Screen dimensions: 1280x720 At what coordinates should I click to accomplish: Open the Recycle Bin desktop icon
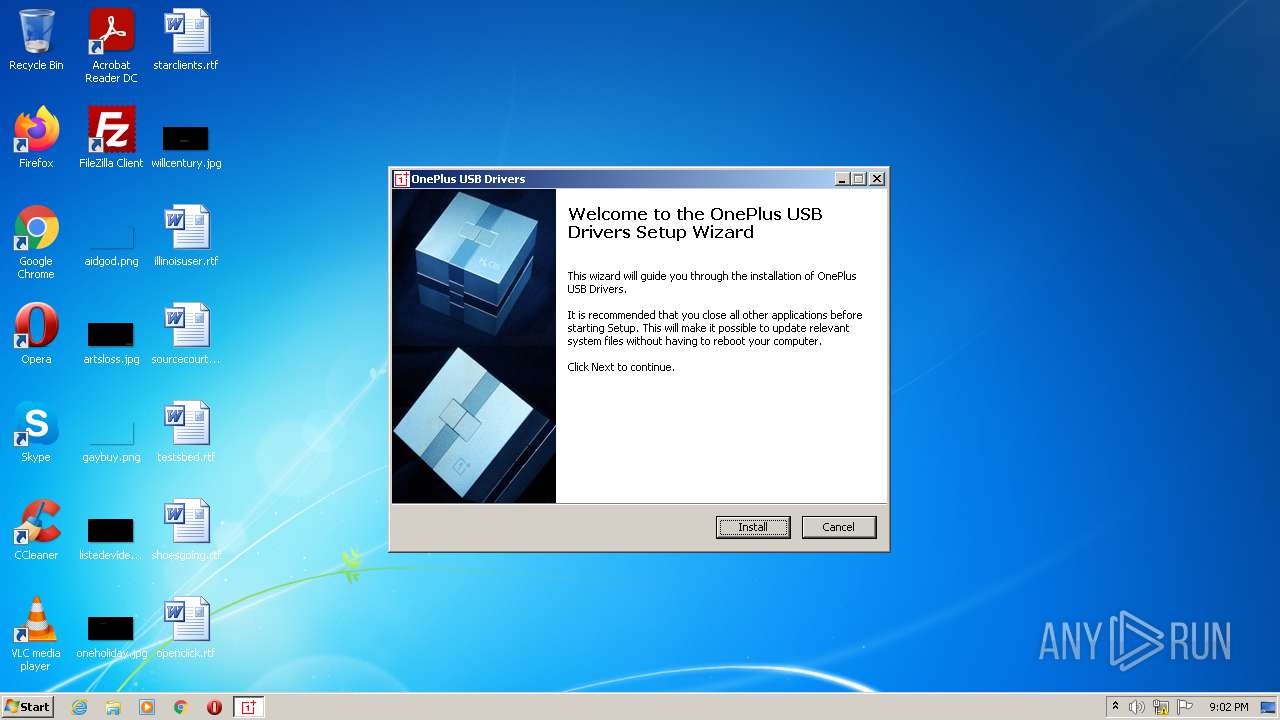pyautogui.click(x=36, y=40)
